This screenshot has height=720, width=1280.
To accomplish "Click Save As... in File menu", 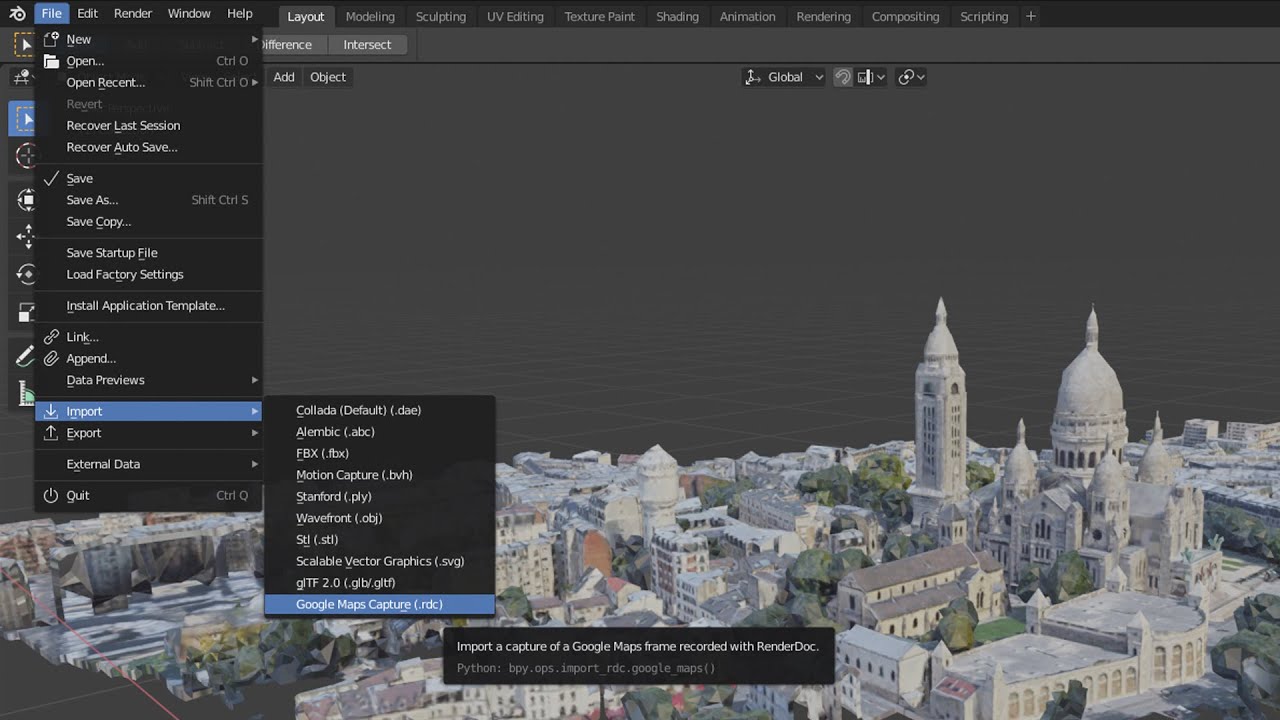I will coord(92,200).
